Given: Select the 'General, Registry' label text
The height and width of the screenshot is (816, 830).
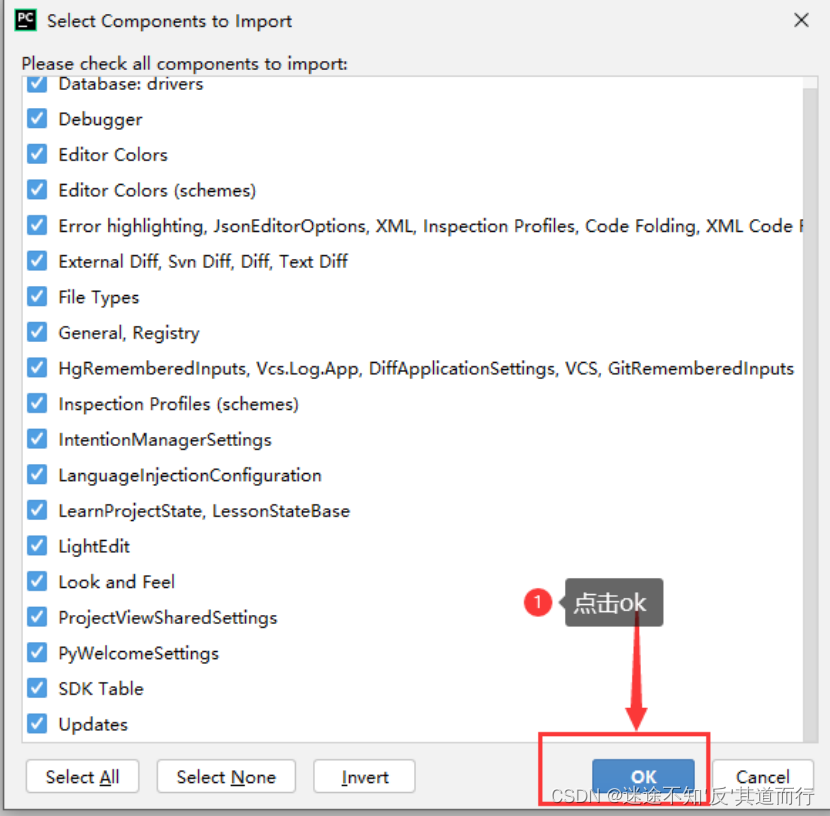Looking at the screenshot, I should click(x=129, y=333).
